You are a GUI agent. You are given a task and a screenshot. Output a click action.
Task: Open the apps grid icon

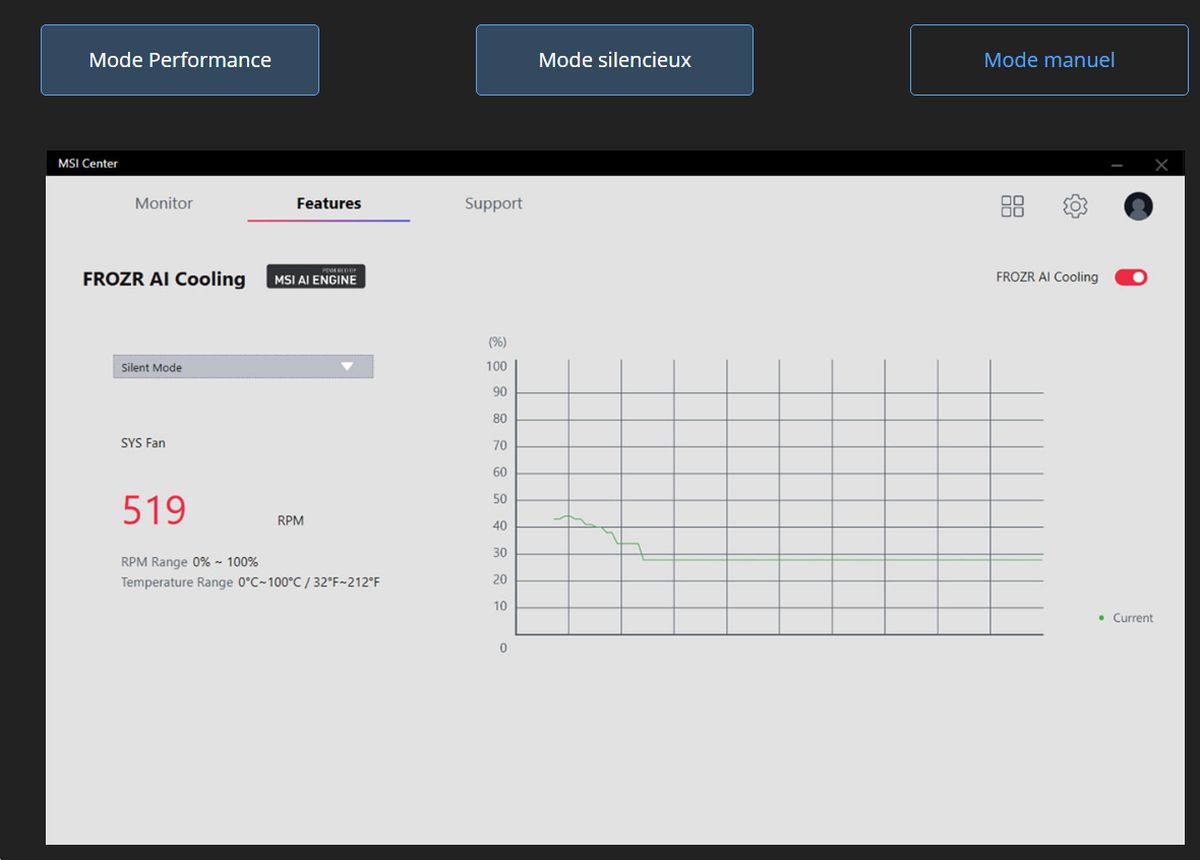(1013, 206)
